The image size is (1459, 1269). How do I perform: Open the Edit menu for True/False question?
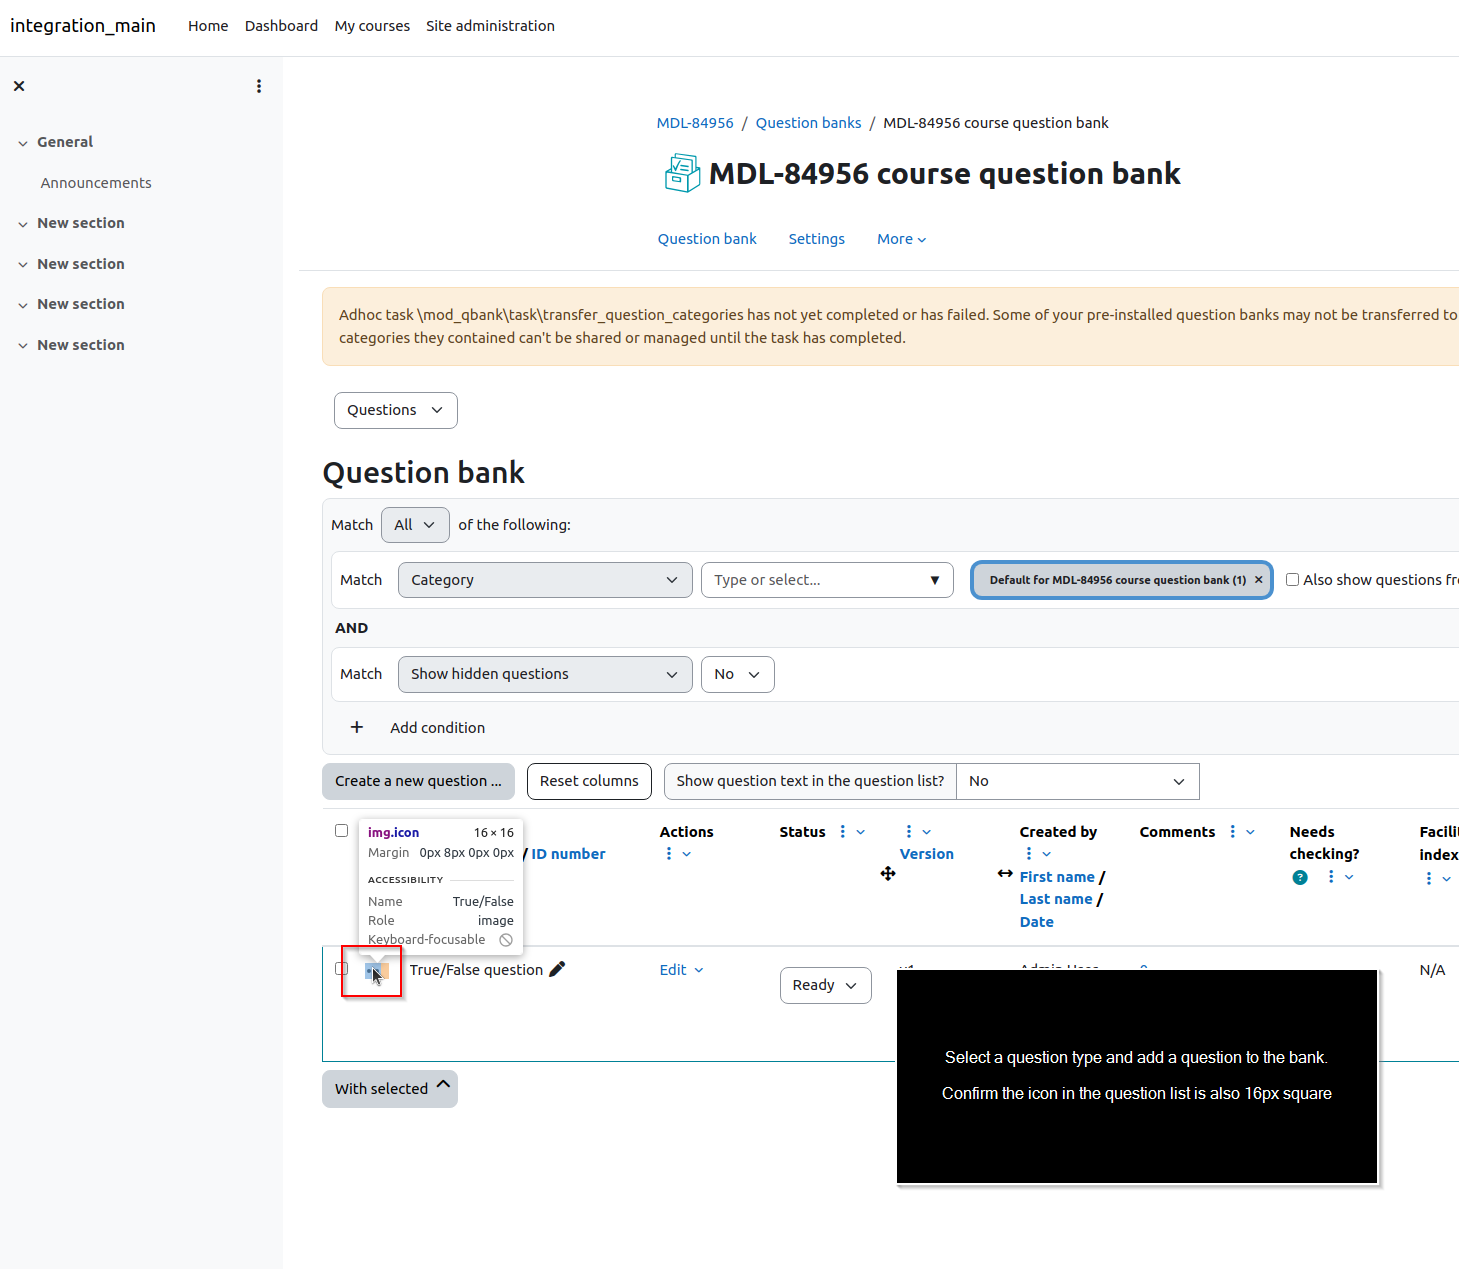point(682,970)
